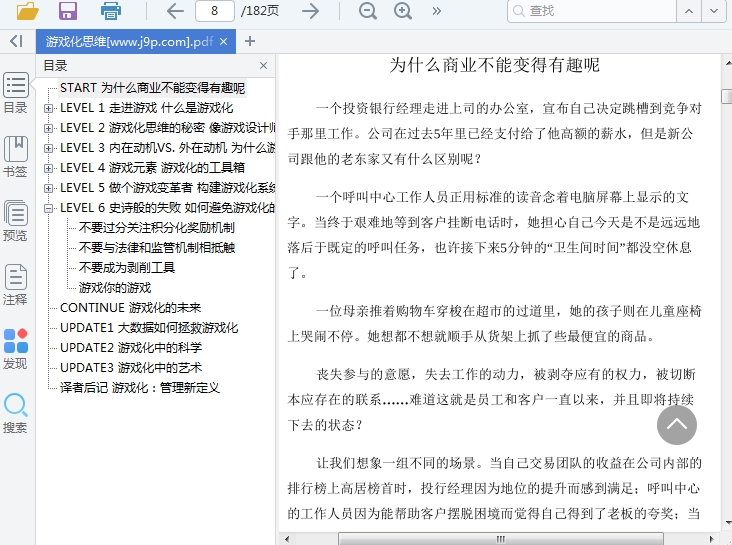Close the 游戏化思维 pdf tab

224,42
